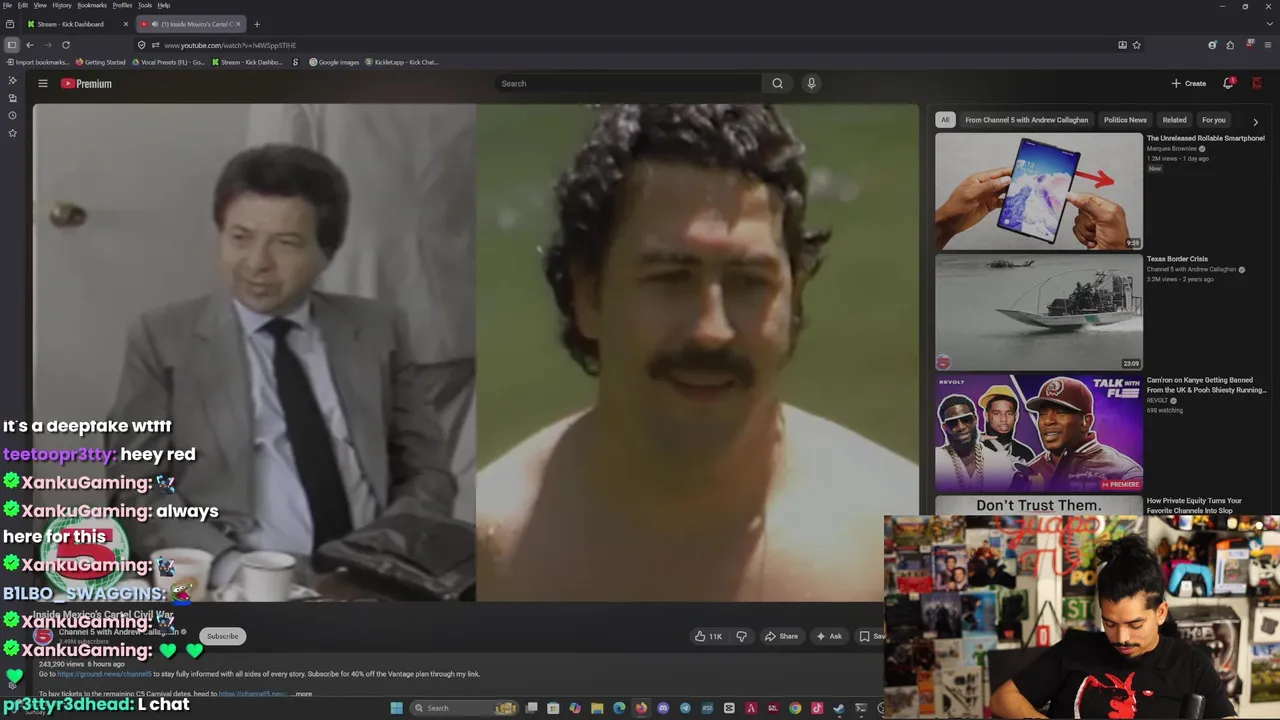This screenshot has width=1280, height=720.
Task: Open the Tools menu
Action: click(x=145, y=5)
